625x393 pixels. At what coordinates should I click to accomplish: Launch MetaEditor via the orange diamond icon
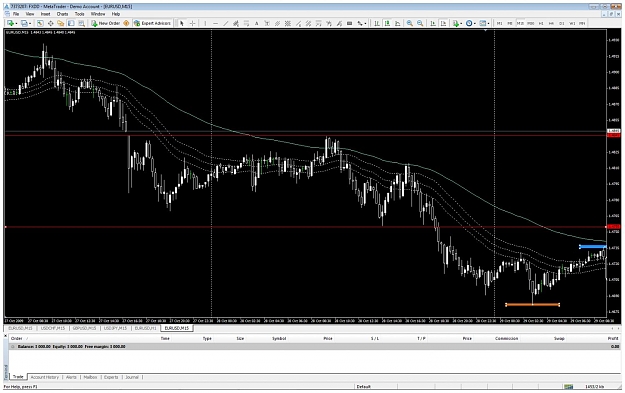click(x=126, y=23)
